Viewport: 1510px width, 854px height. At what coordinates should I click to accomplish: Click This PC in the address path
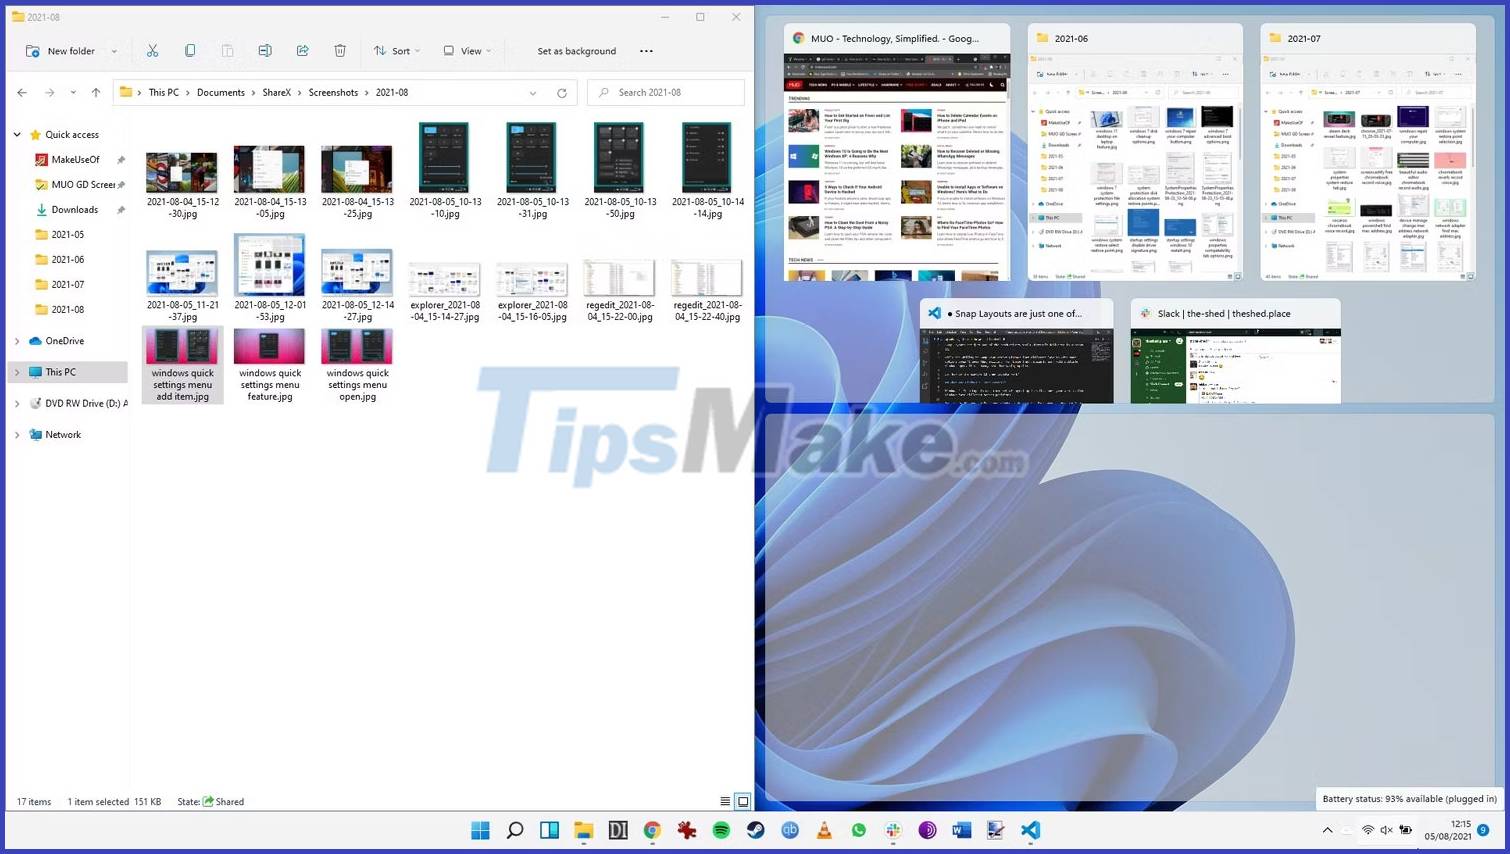[164, 93]
